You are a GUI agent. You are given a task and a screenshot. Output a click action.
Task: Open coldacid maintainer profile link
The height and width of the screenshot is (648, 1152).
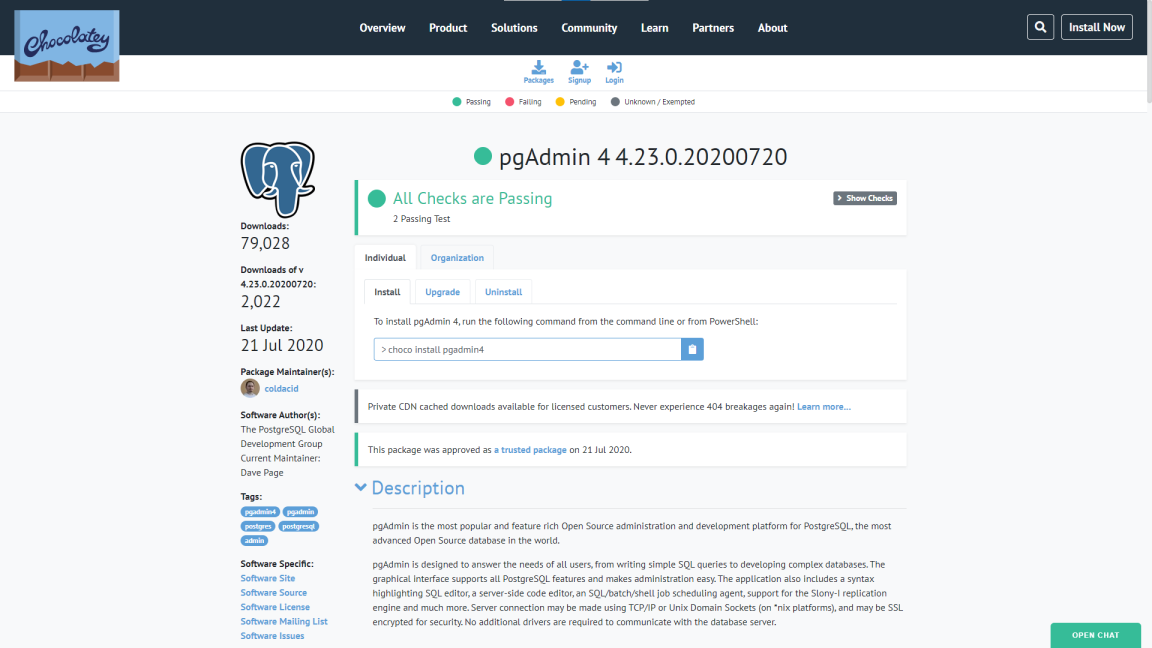coord(281,389)
